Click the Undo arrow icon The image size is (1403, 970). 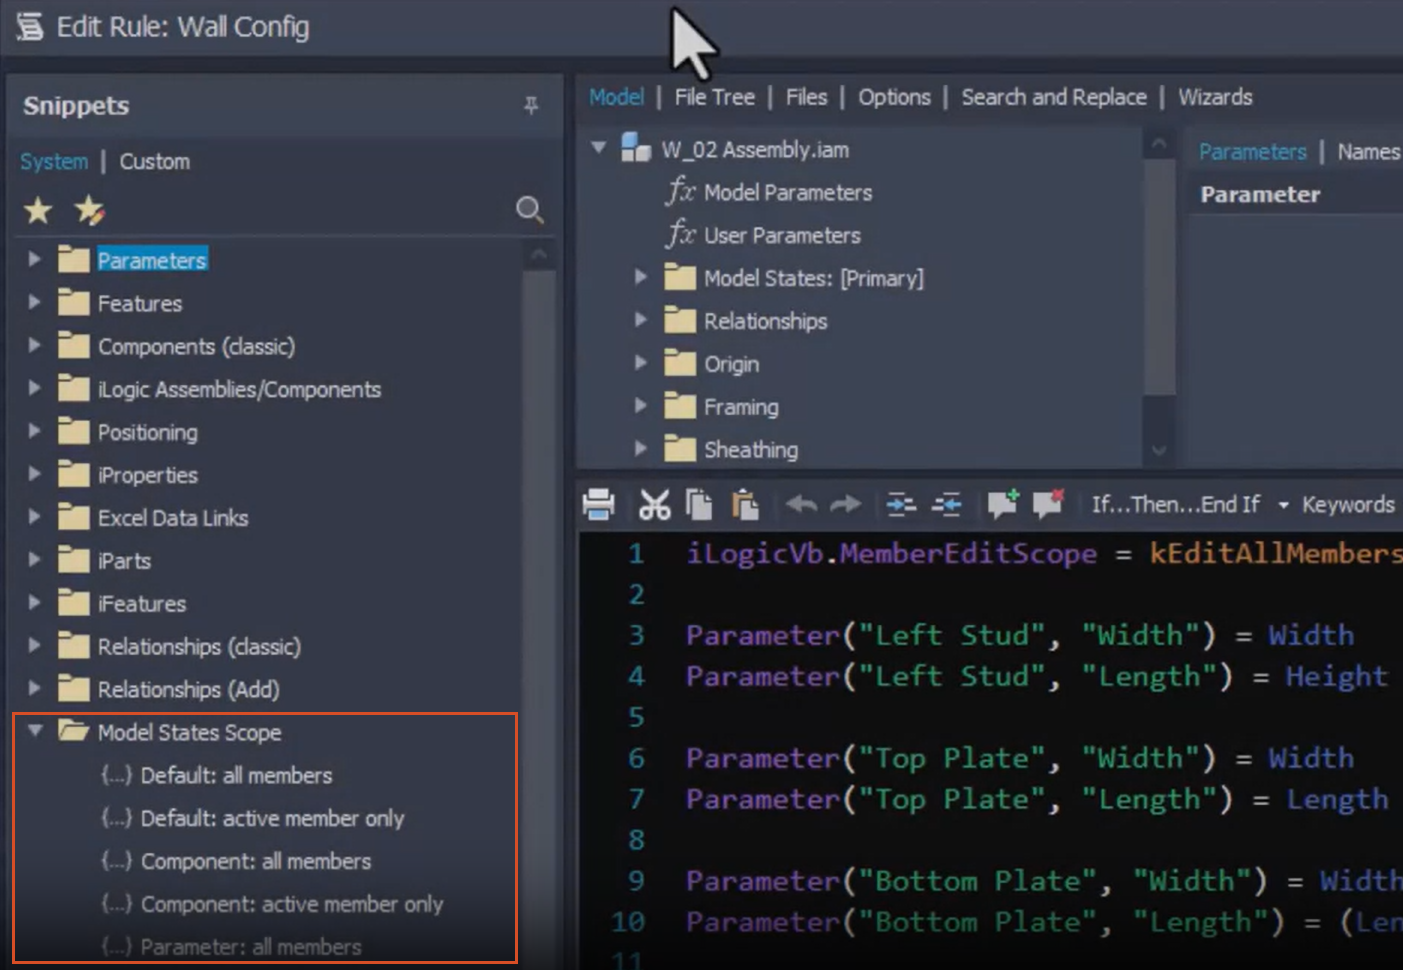(x=801, y=504)
